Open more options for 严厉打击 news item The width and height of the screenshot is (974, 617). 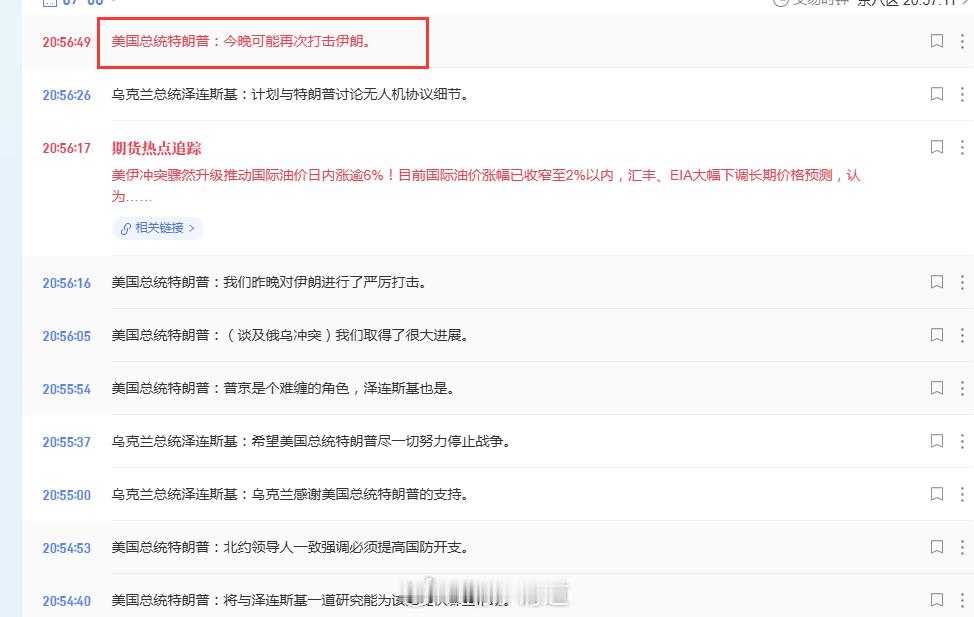click(962, 282)
